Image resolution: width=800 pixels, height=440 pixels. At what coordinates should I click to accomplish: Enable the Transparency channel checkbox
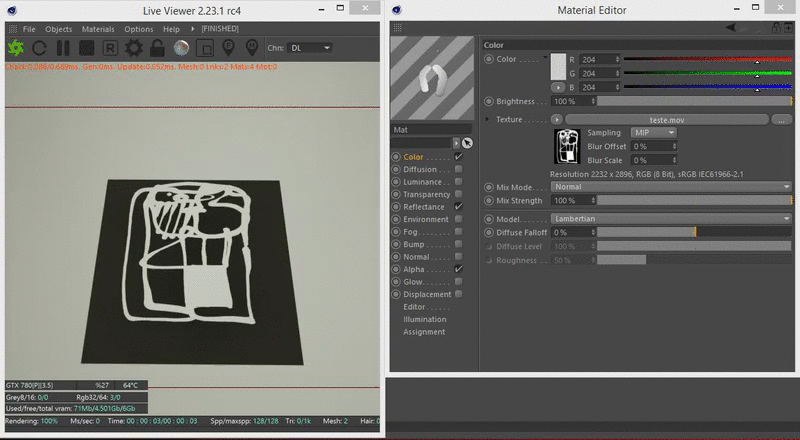point(458,194)
